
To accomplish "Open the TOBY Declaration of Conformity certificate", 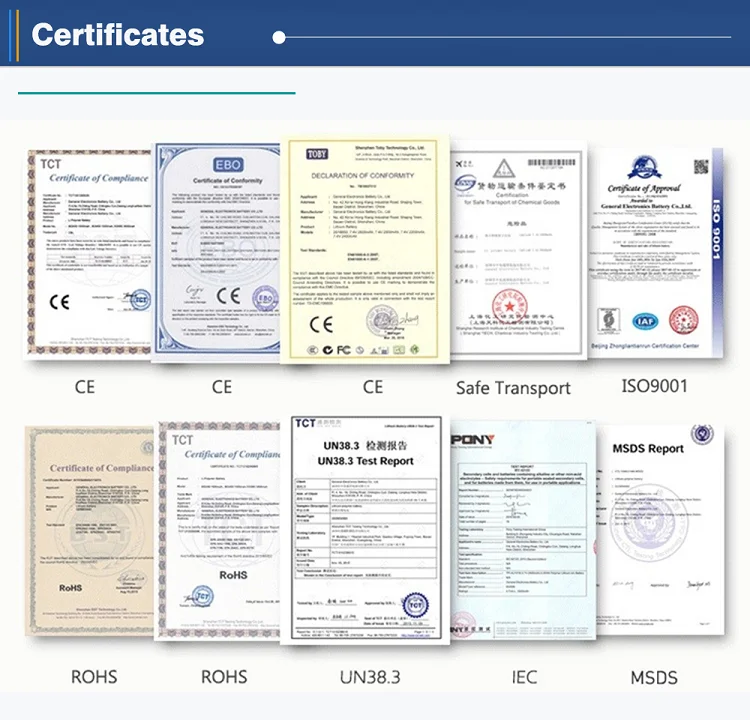I will point(364,249).
